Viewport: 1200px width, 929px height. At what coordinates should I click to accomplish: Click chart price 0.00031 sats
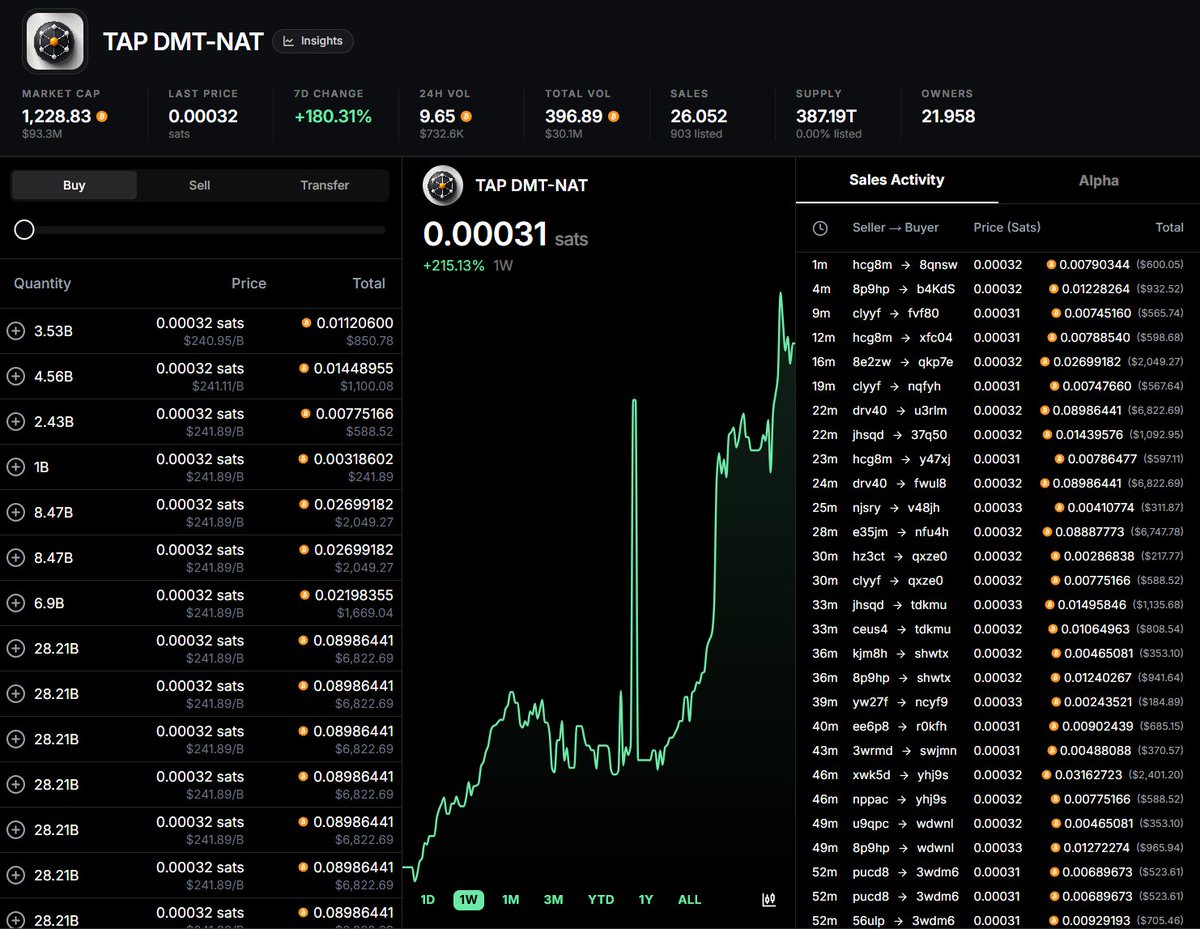click(x=505, y=235)
